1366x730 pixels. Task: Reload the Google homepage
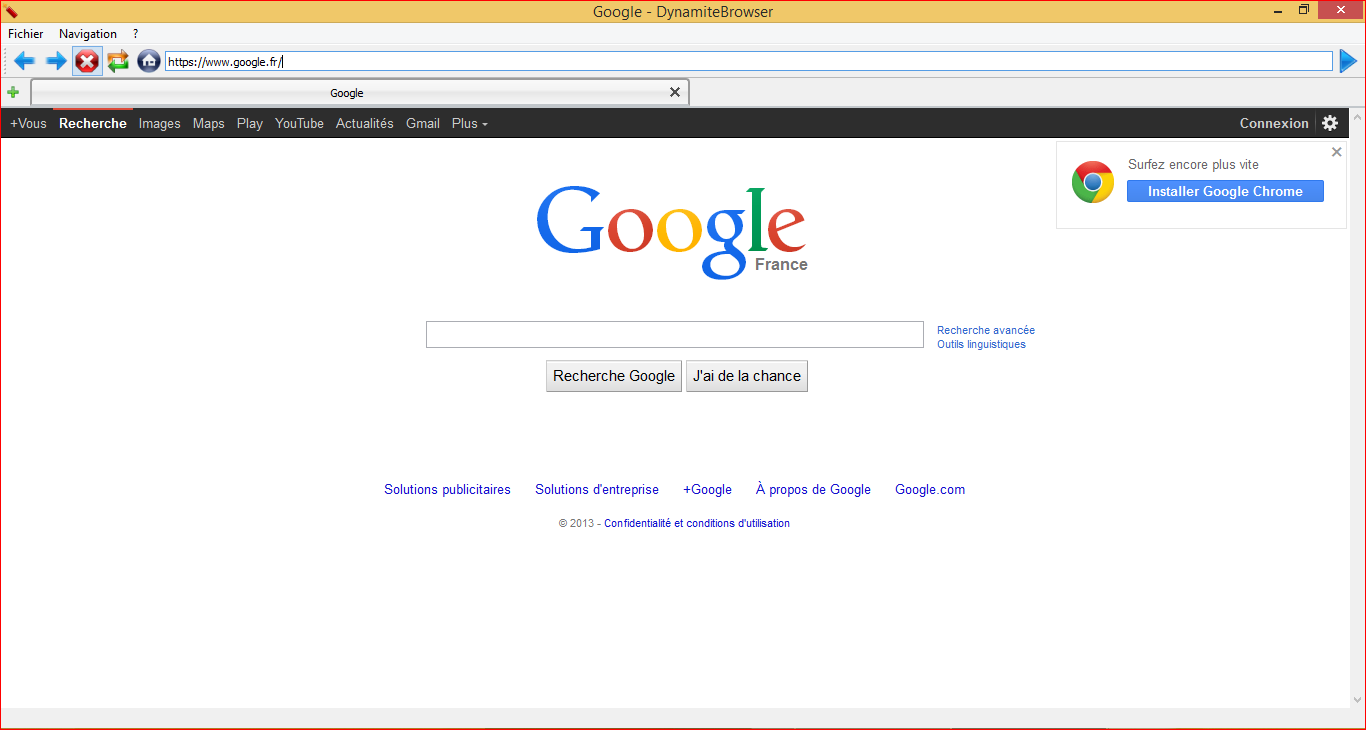pos(118,61)
